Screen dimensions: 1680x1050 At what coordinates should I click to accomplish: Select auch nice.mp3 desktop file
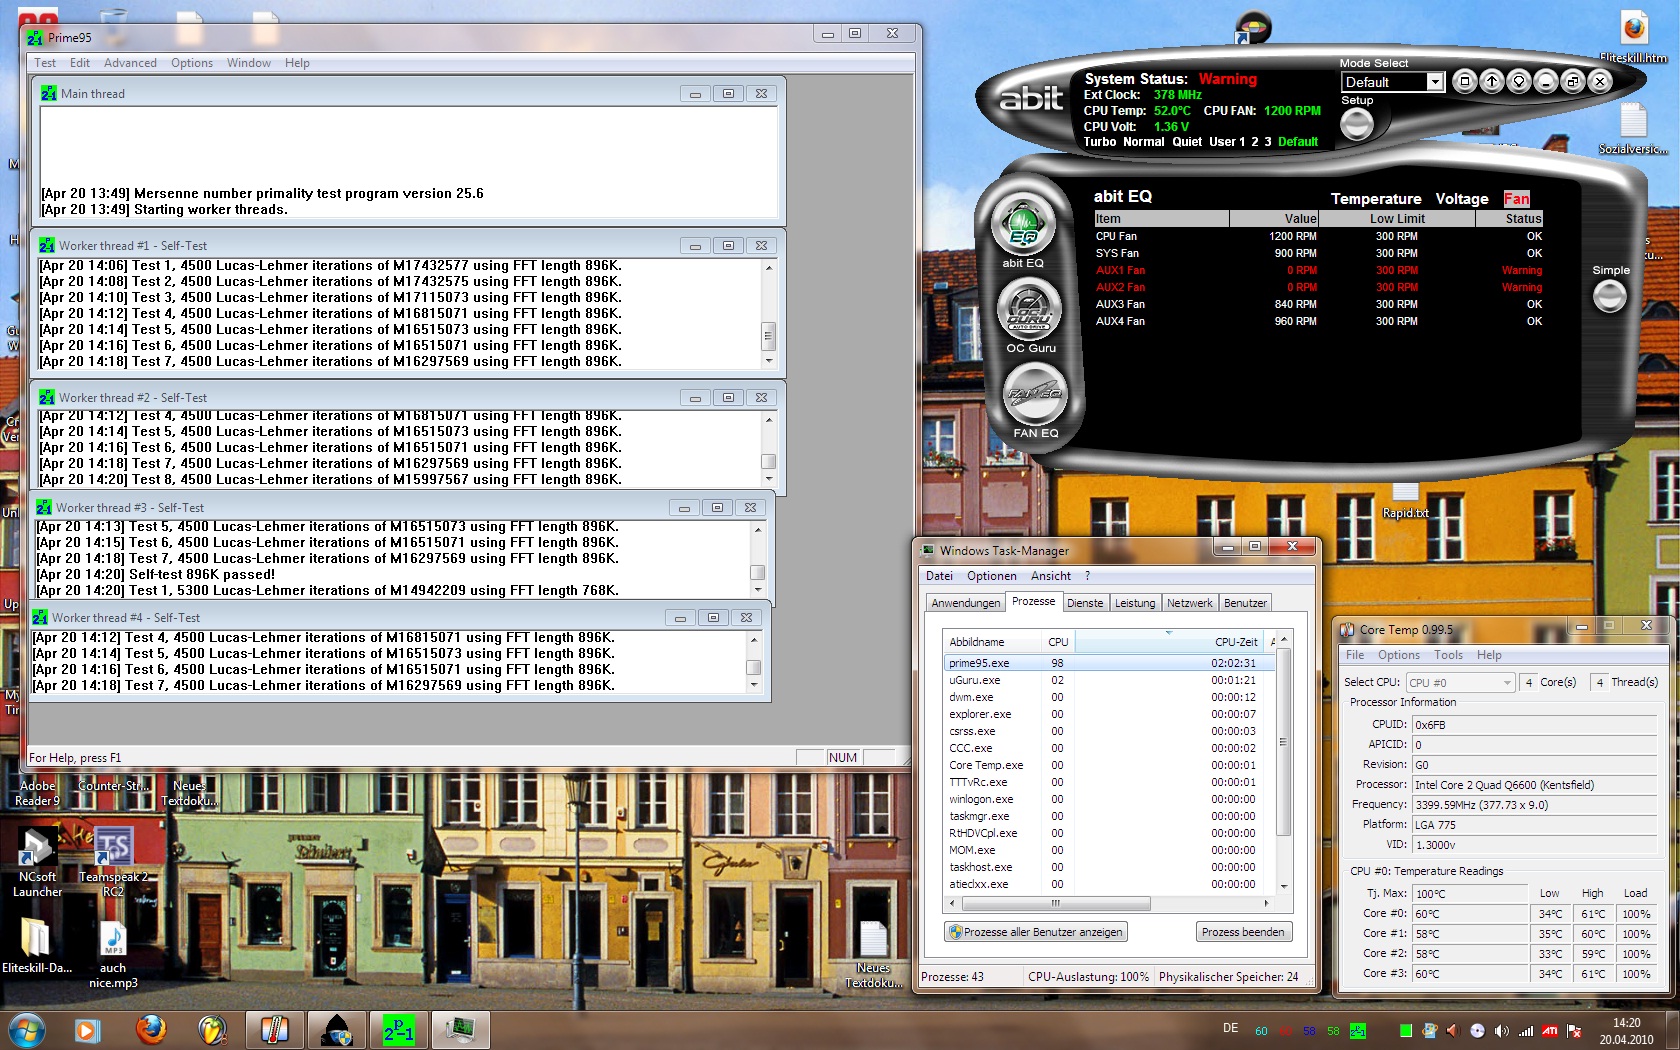(x=113, y=955)
